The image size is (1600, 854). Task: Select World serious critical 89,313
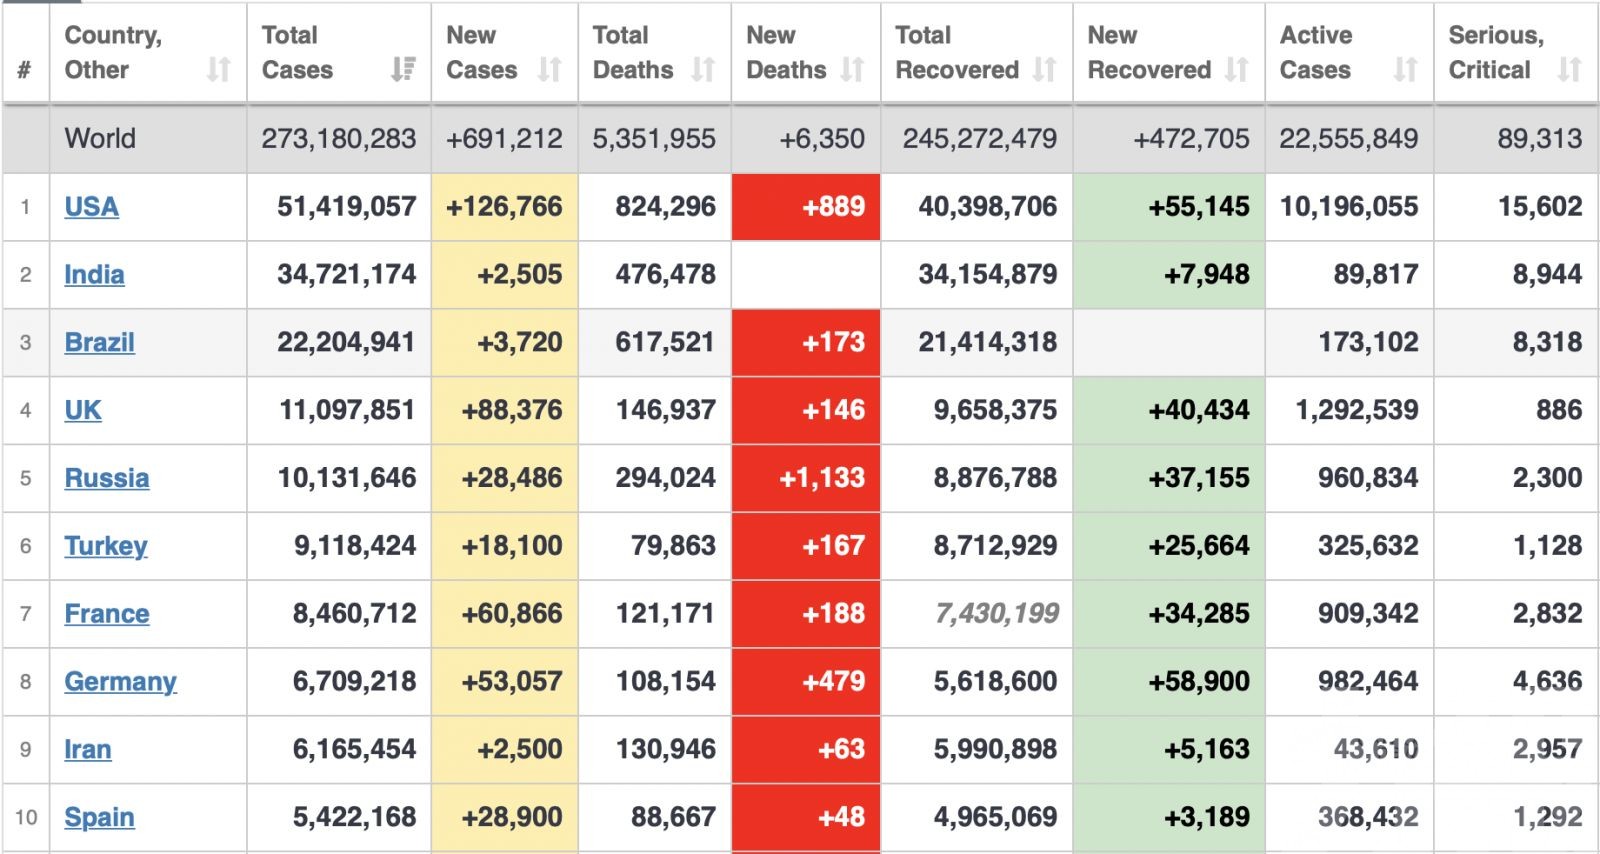[x=1540, y=138]
